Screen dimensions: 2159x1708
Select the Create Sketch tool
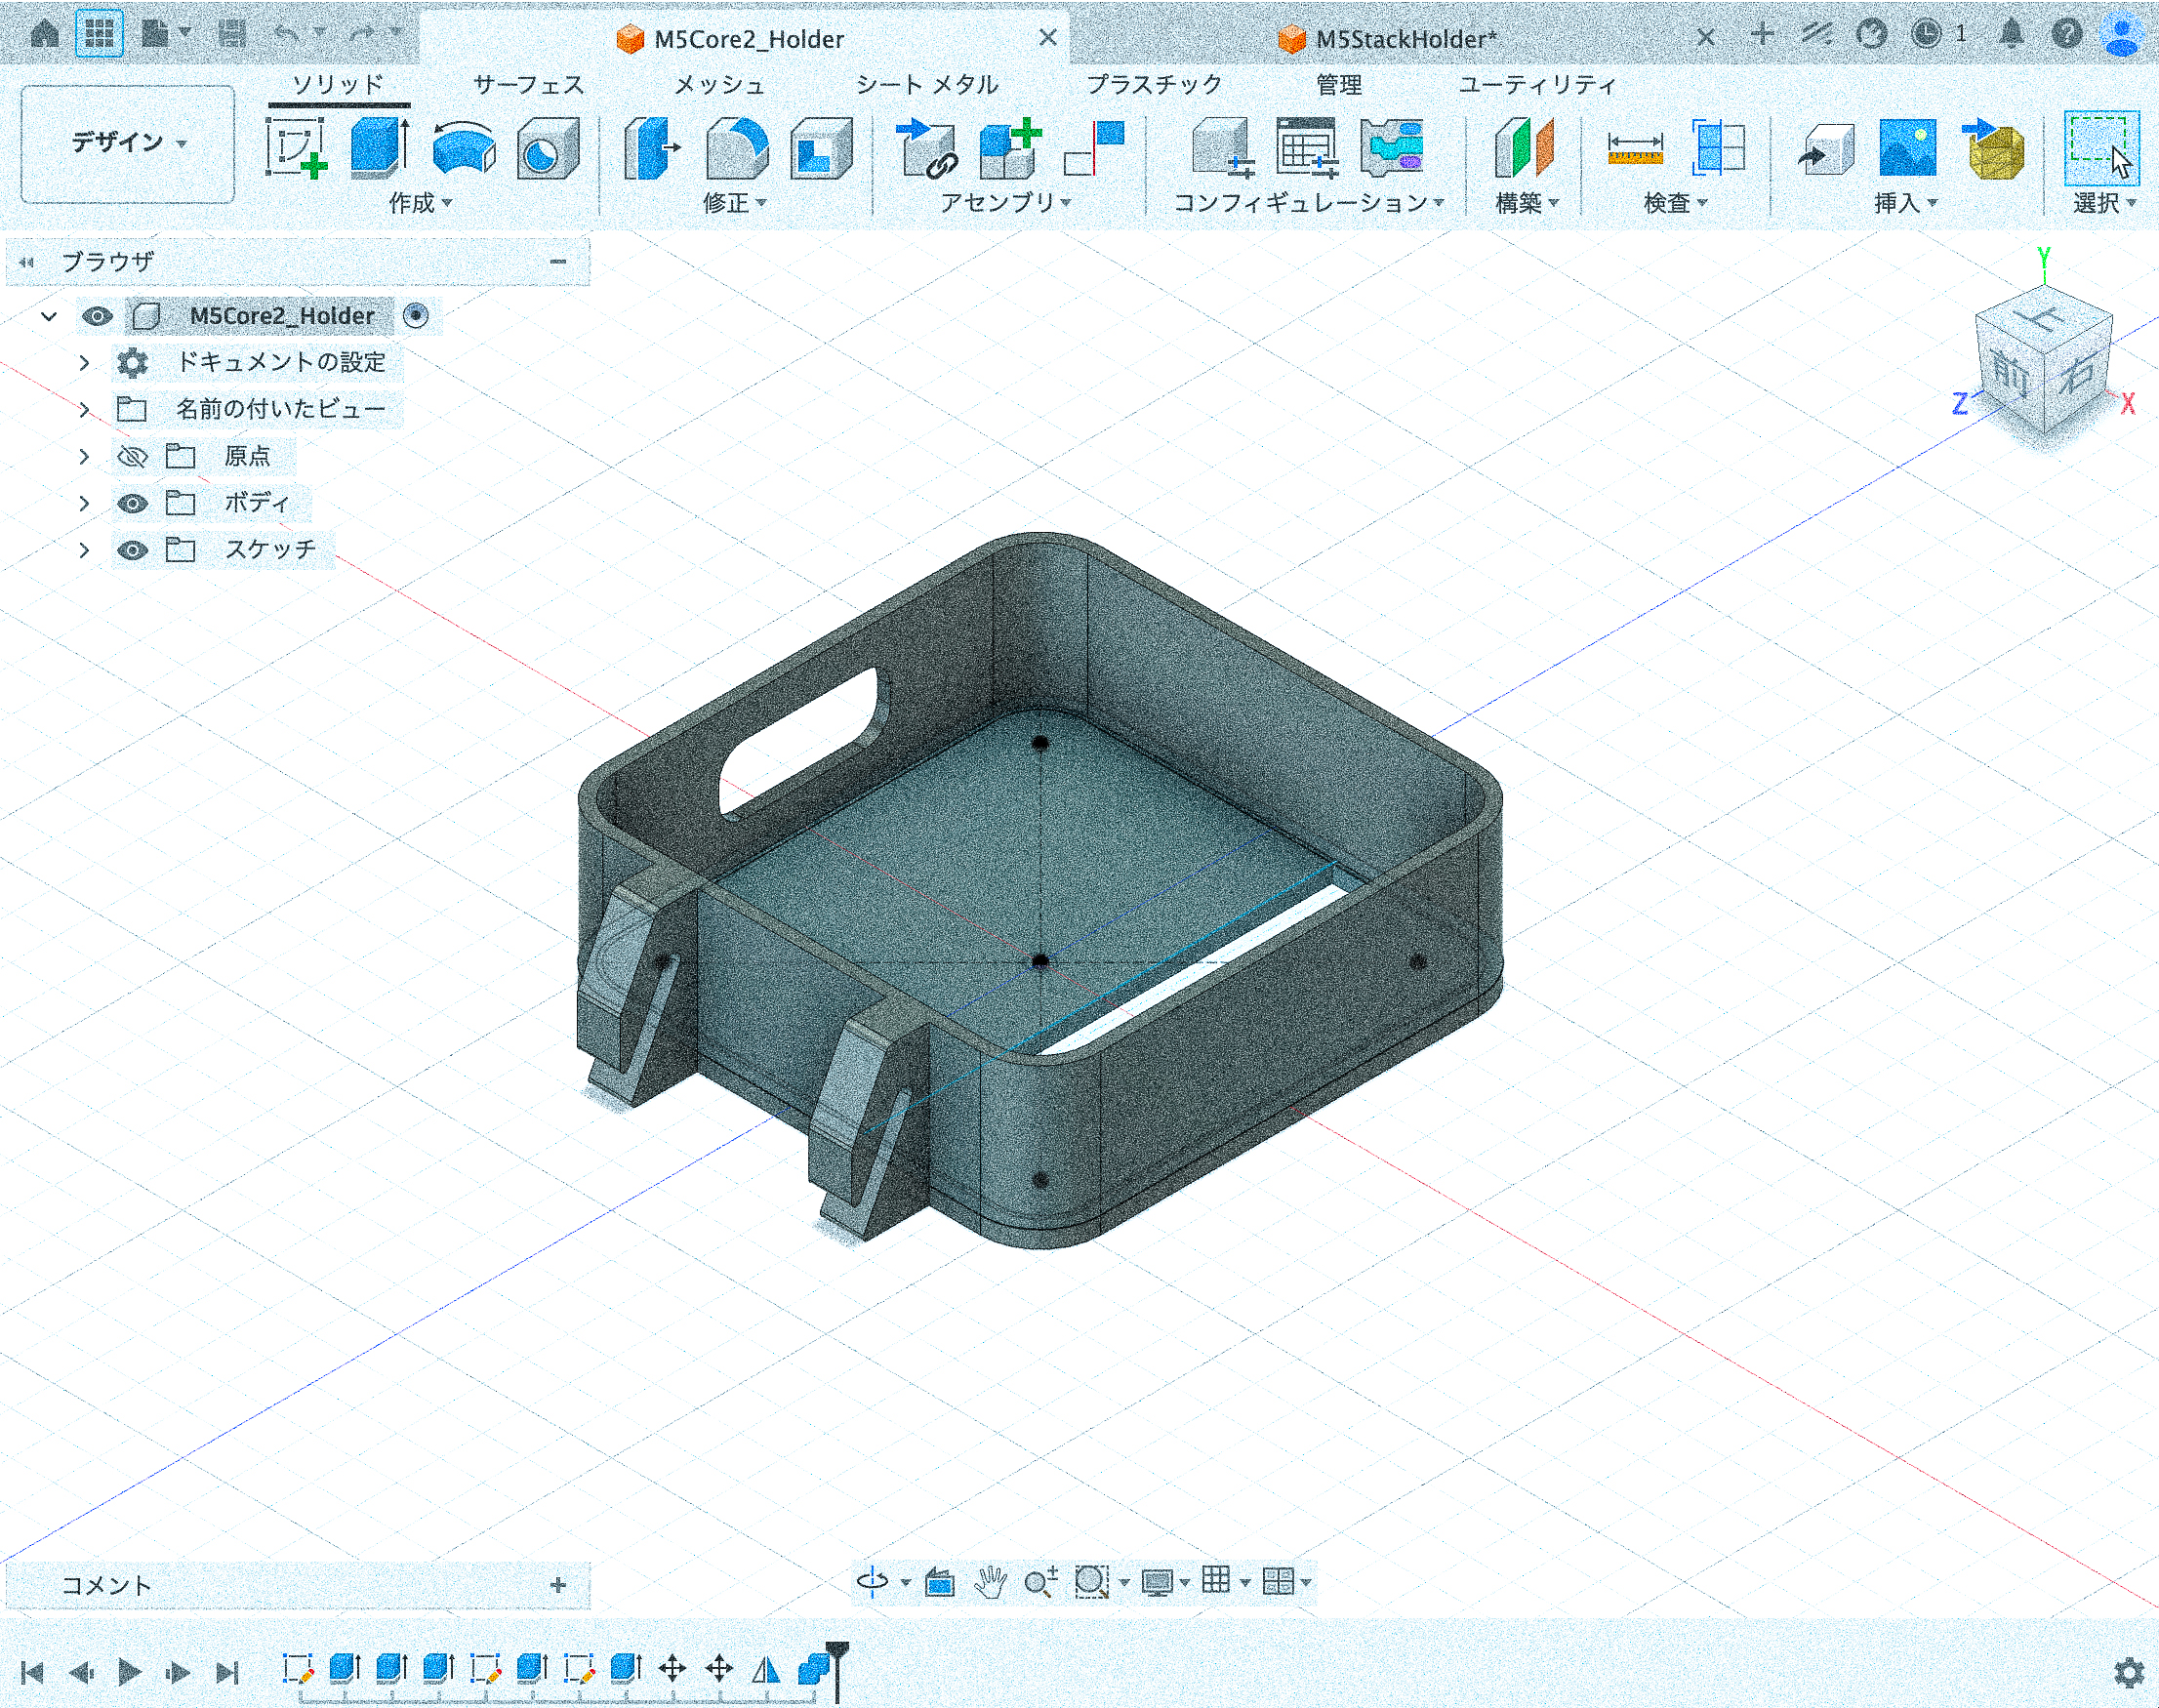(296, 148)
